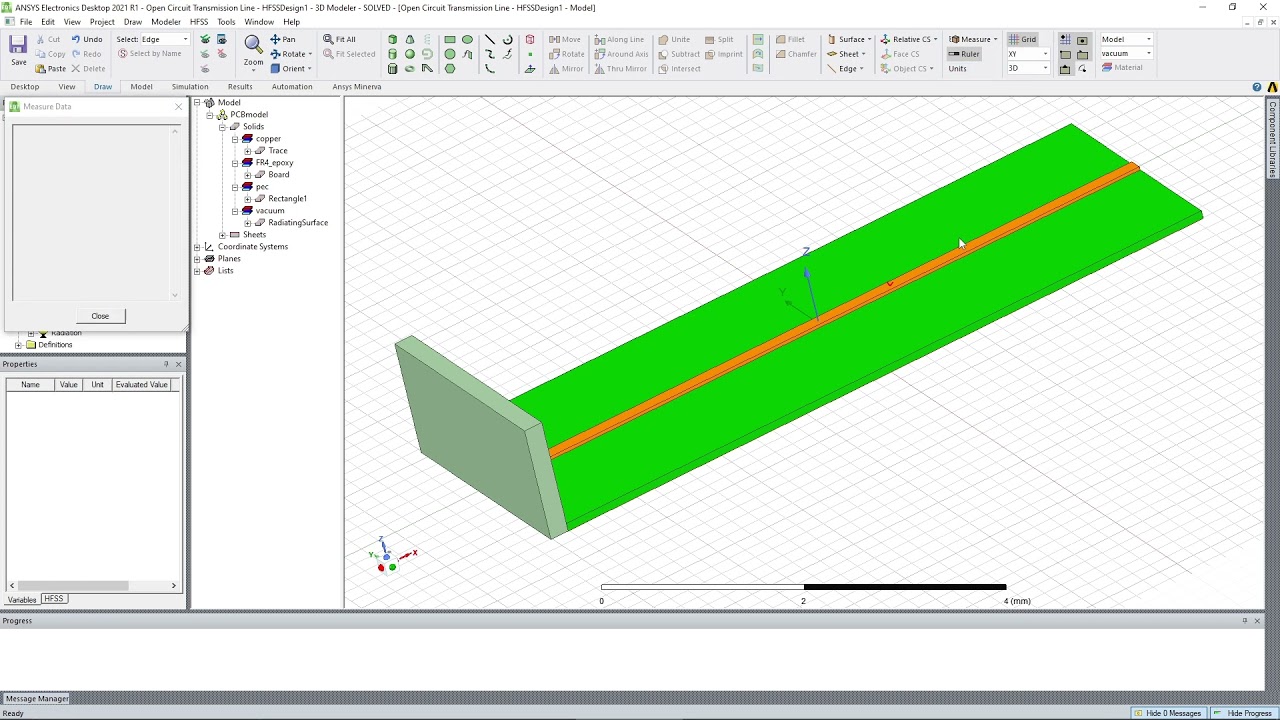The width and height of the screenshot is (1280, 720).
Task: Collapse the copper tree node
Action: 235,139
